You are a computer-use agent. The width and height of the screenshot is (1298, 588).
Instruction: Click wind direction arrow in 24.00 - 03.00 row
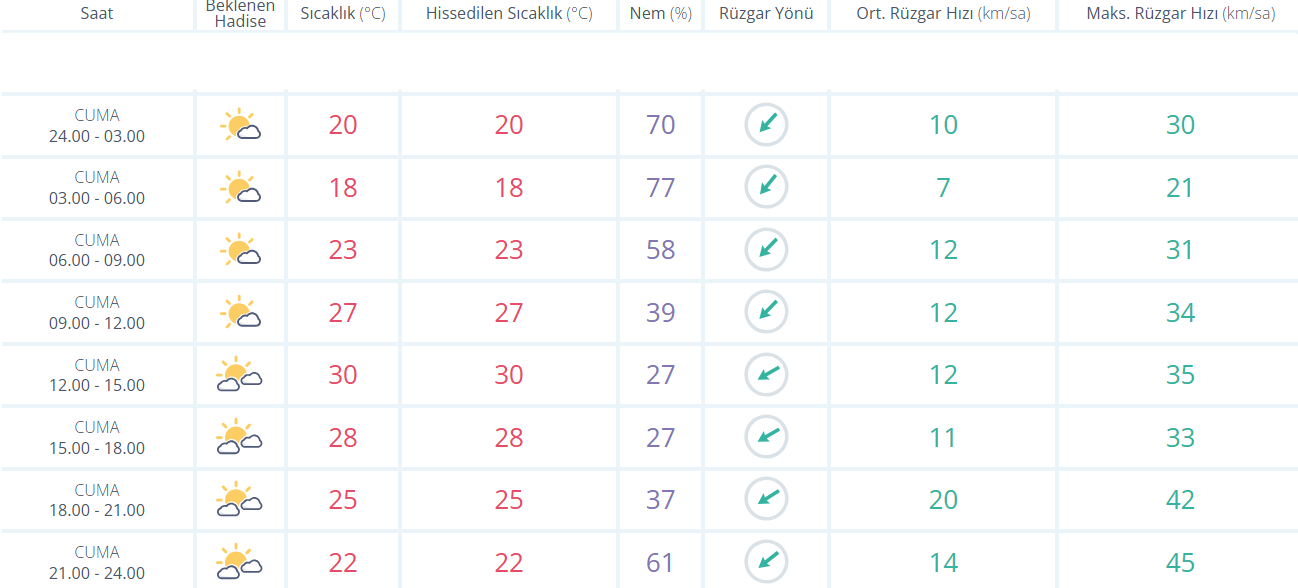tap(767, 125)
